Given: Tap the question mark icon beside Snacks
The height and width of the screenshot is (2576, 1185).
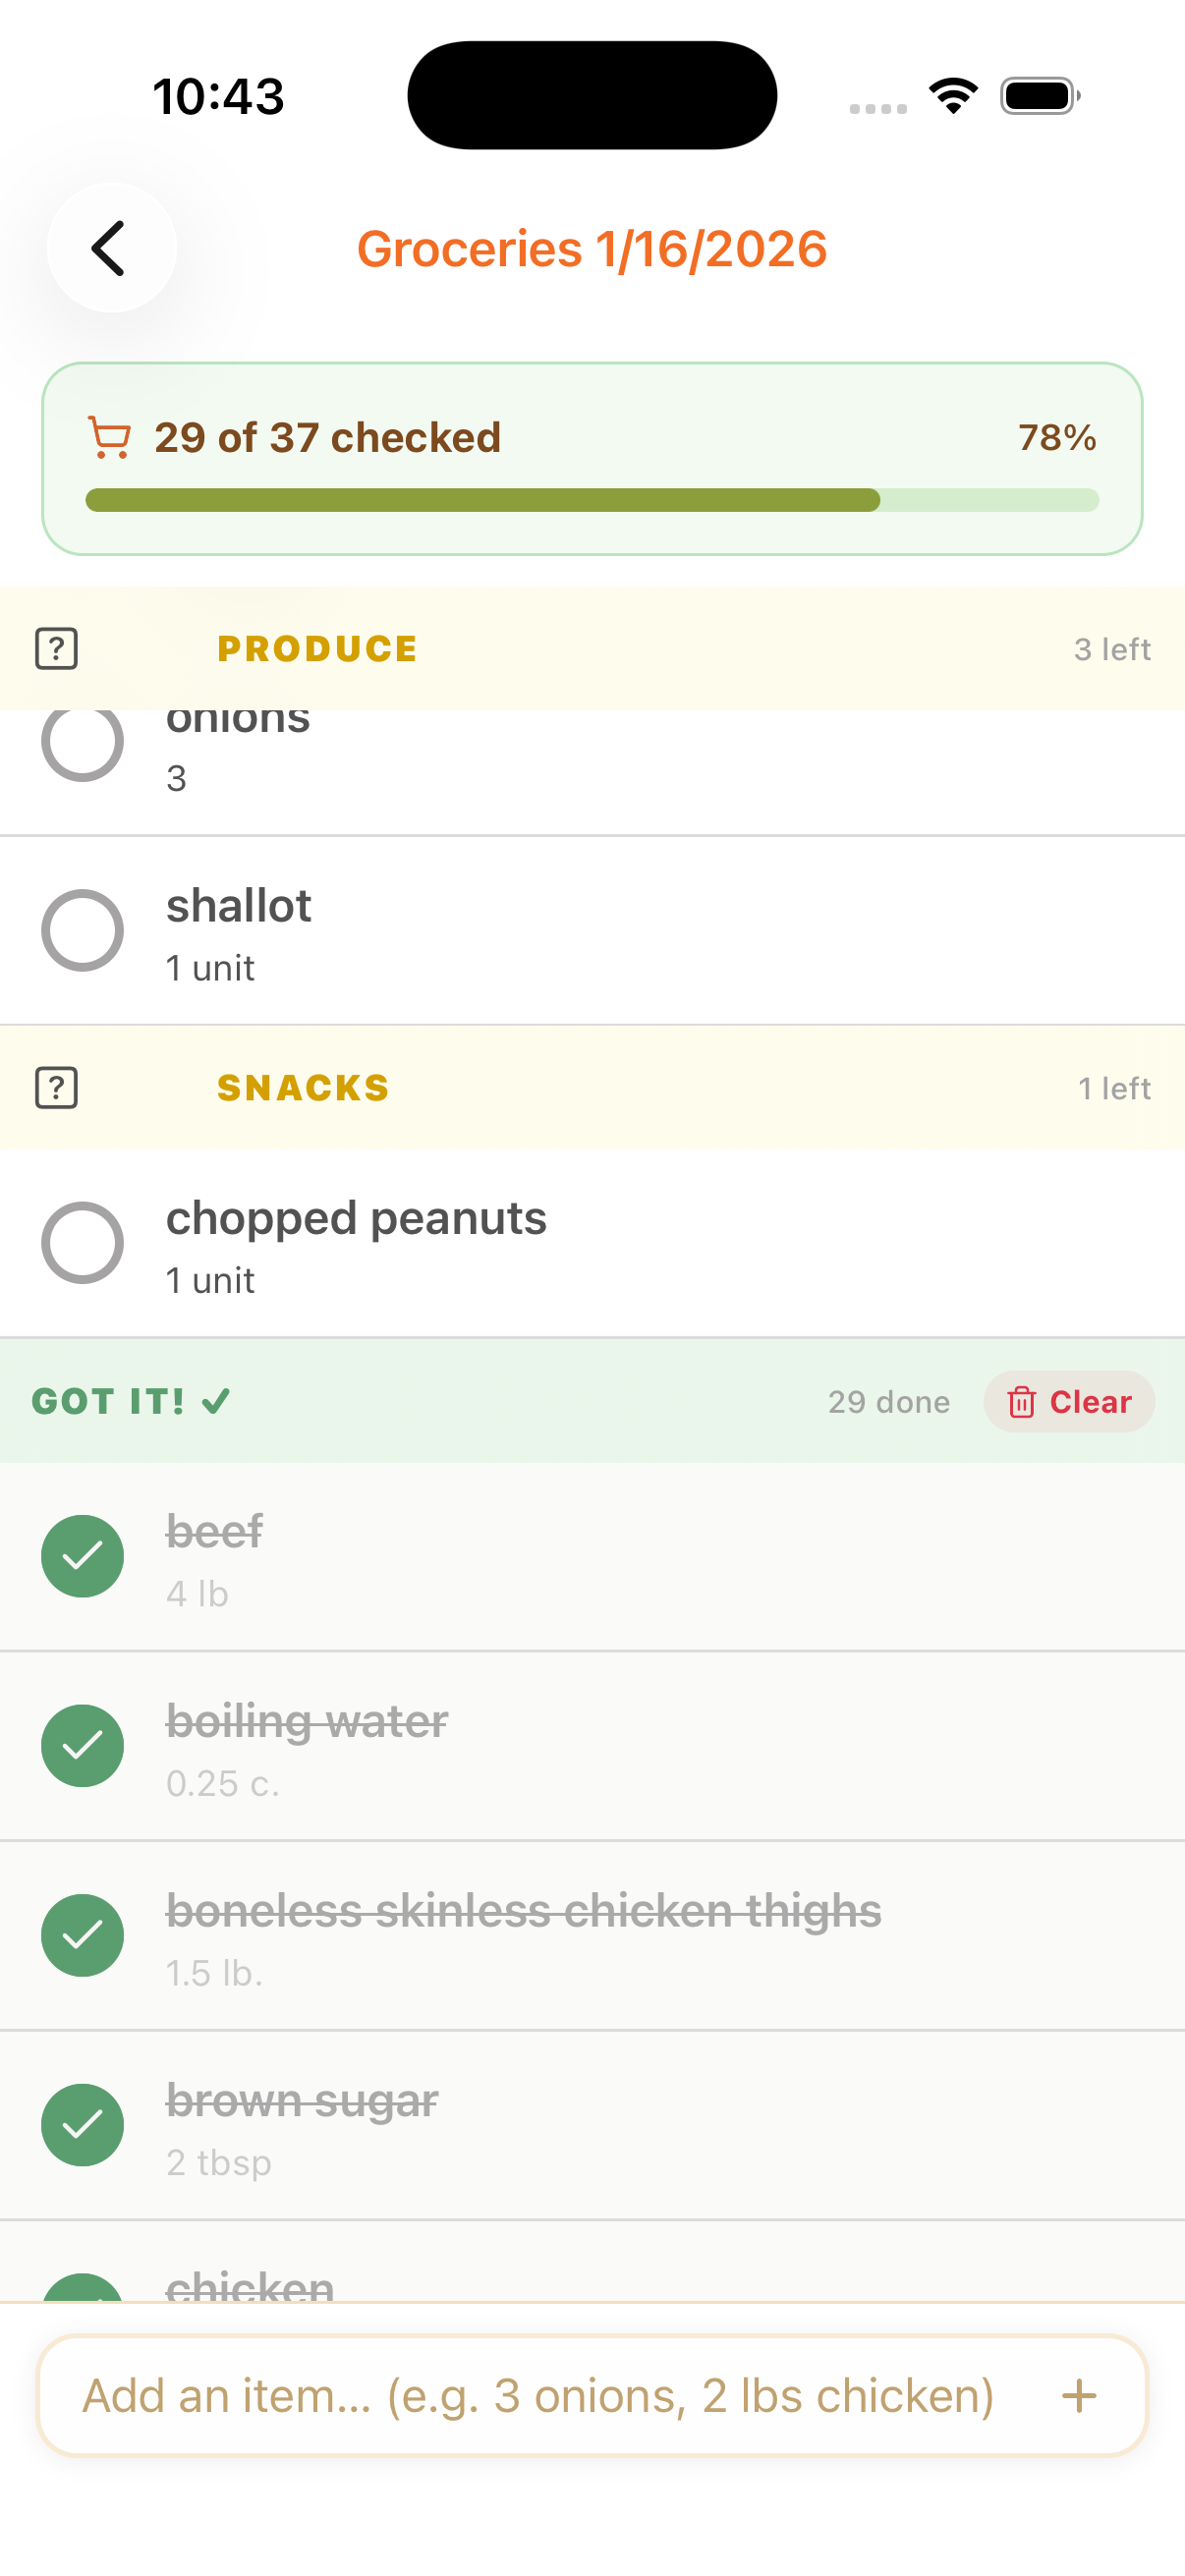Looking at the screenshot, I should tap(57, 1088).
